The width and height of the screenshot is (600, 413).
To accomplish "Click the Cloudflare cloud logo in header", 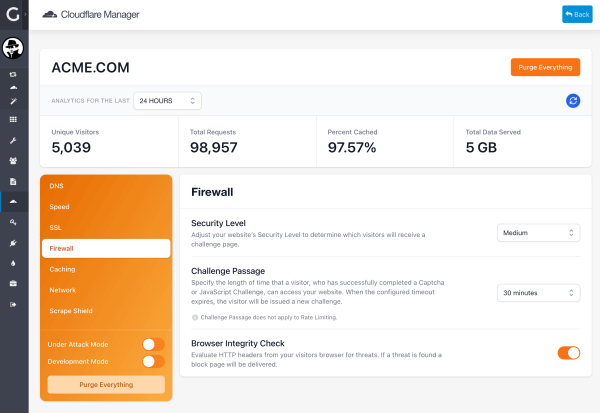I will [x=50, y=15].
